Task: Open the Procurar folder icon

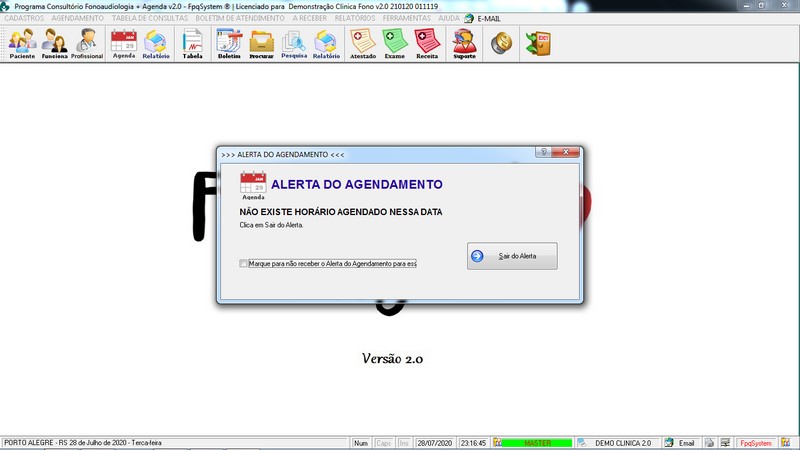Action: (x=261, y=44)
